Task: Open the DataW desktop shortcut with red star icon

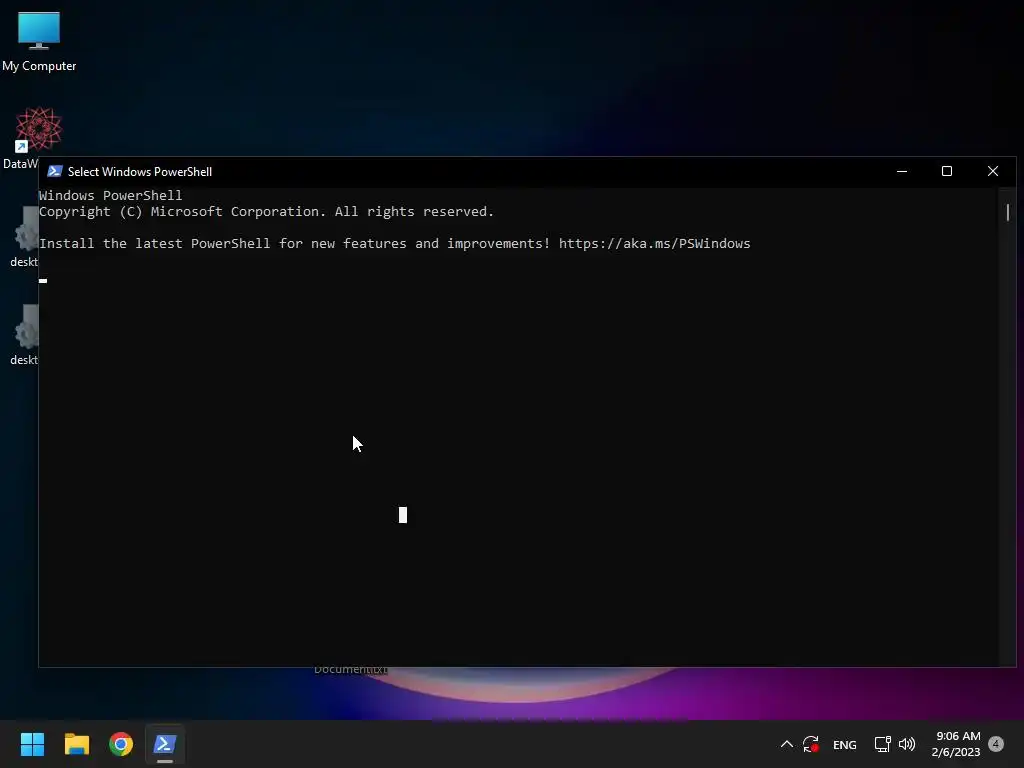Action: [38, 130]
